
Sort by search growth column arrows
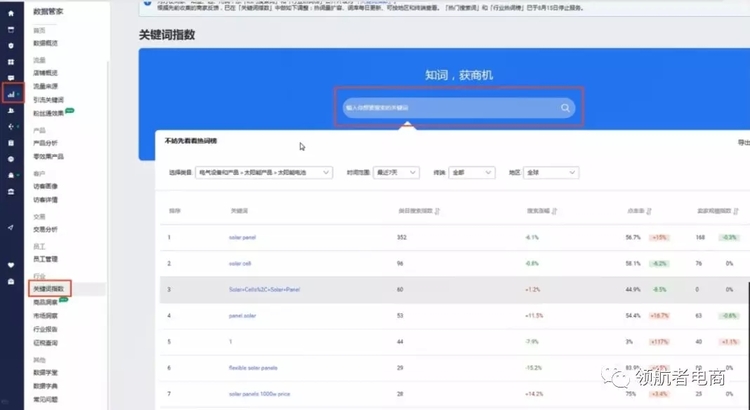click(x=554, y=211)
